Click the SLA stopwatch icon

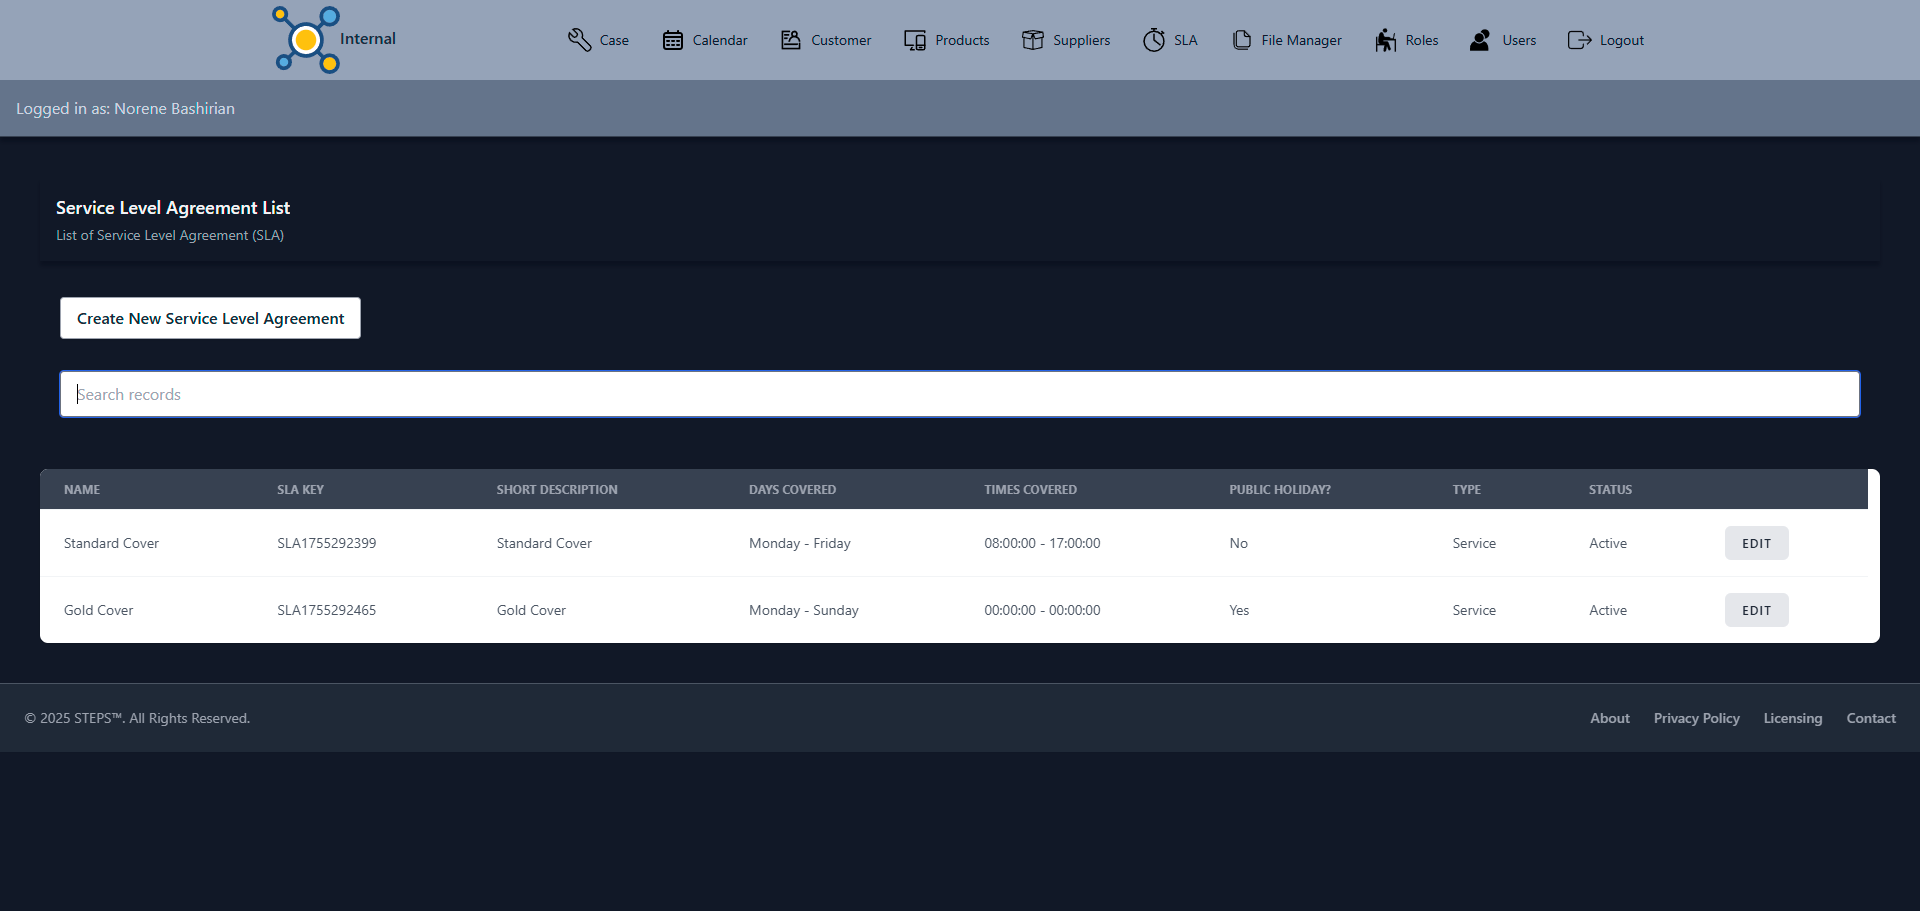click(x=1154, y=40)
